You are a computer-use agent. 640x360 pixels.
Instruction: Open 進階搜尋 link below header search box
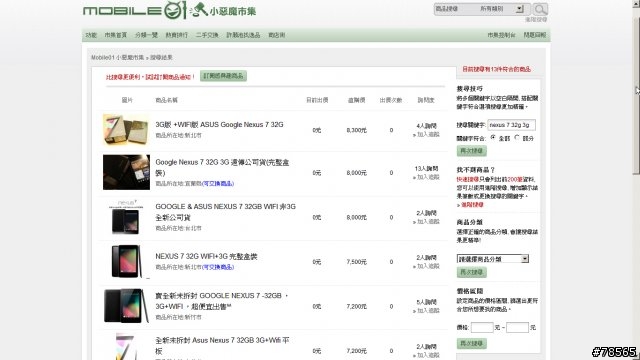[536, 20]
